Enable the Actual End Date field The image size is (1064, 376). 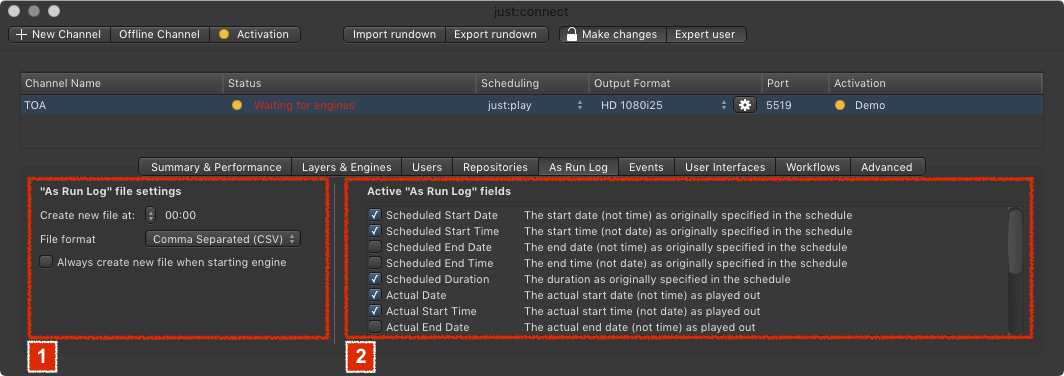375,327
